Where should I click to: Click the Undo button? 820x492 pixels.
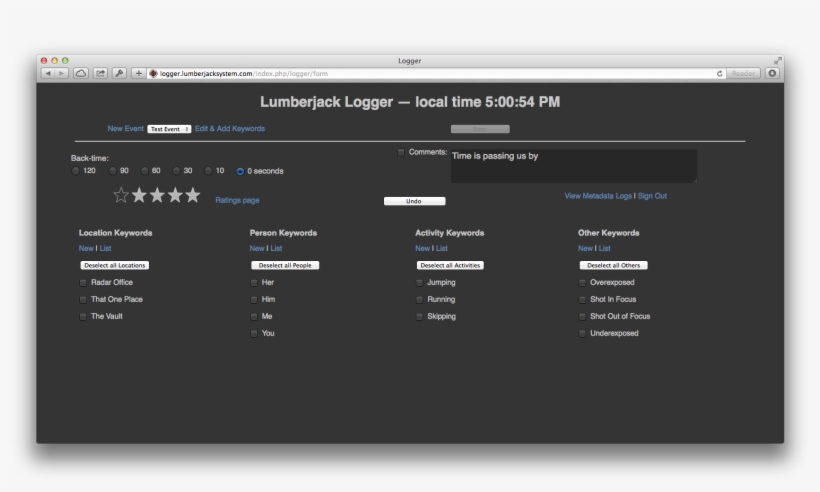415,201
